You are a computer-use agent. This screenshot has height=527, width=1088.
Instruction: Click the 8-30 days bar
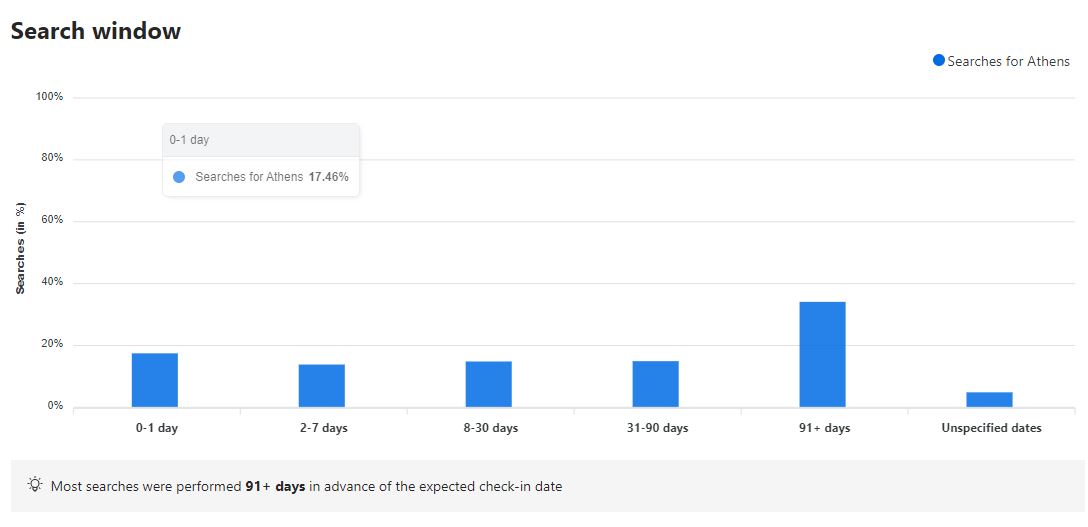(x=488, y=384)
